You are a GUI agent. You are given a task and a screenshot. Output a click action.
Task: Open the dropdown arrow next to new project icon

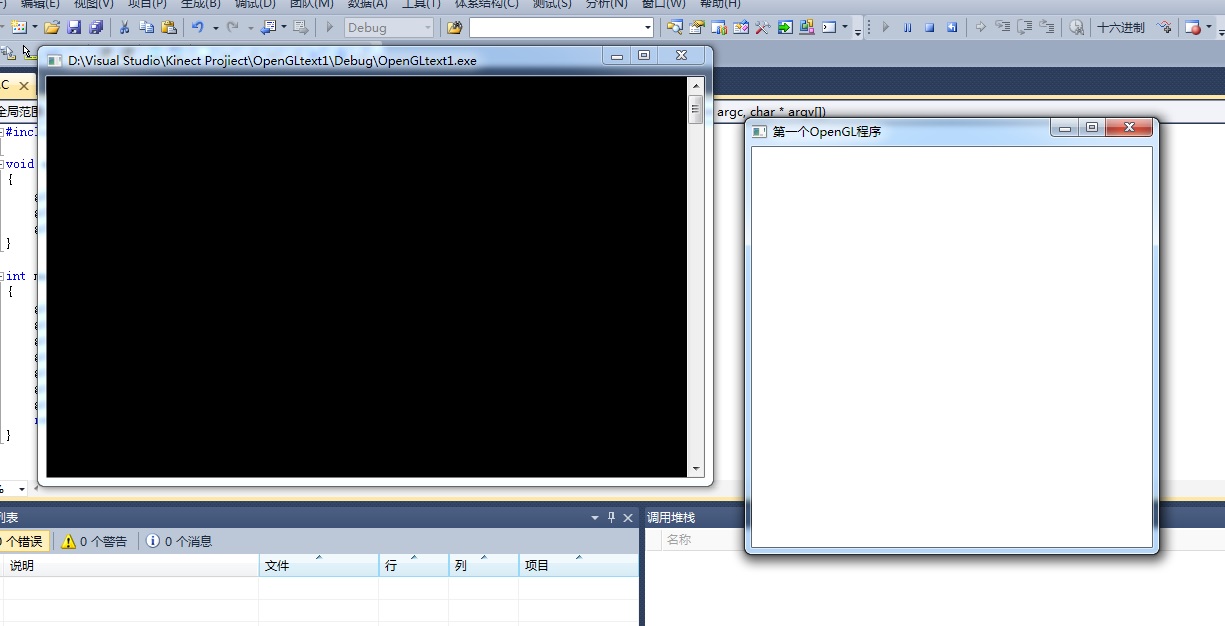point(35,27)
